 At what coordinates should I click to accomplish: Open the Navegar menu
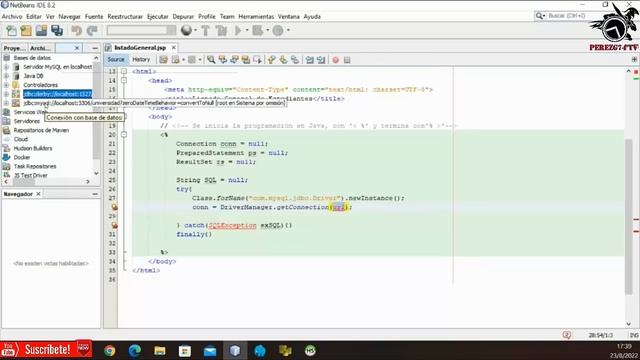69,16
